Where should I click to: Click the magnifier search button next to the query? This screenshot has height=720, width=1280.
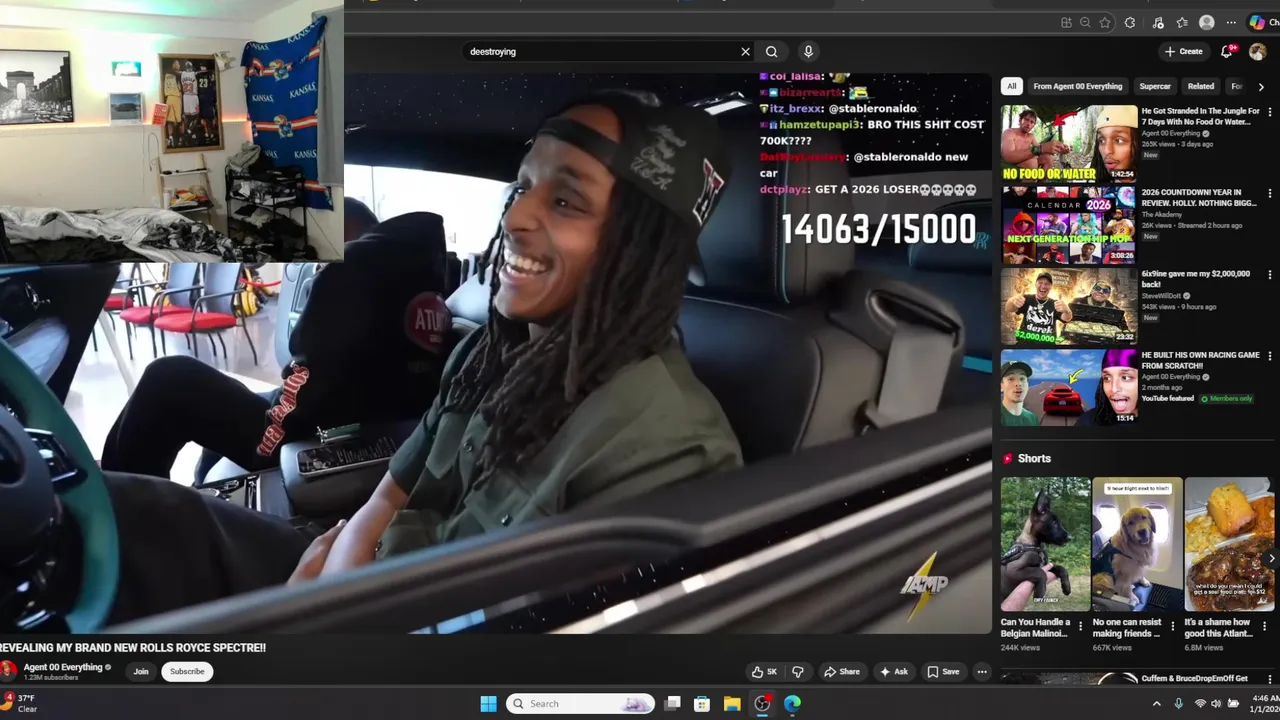tap(772, 52)
